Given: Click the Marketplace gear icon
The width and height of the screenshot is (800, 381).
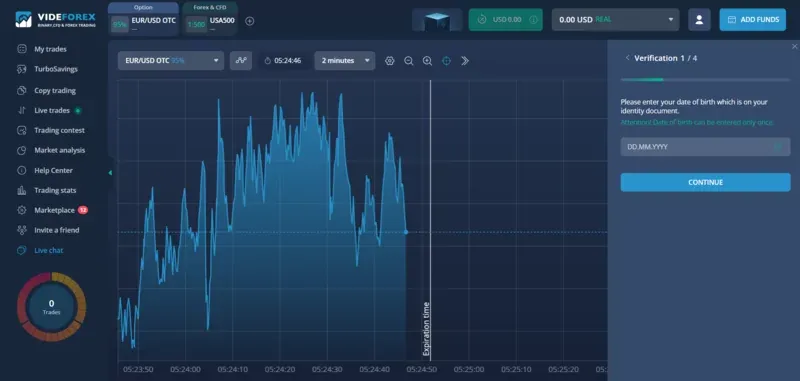Looking at the screenshot, I should tap(21, 210).
